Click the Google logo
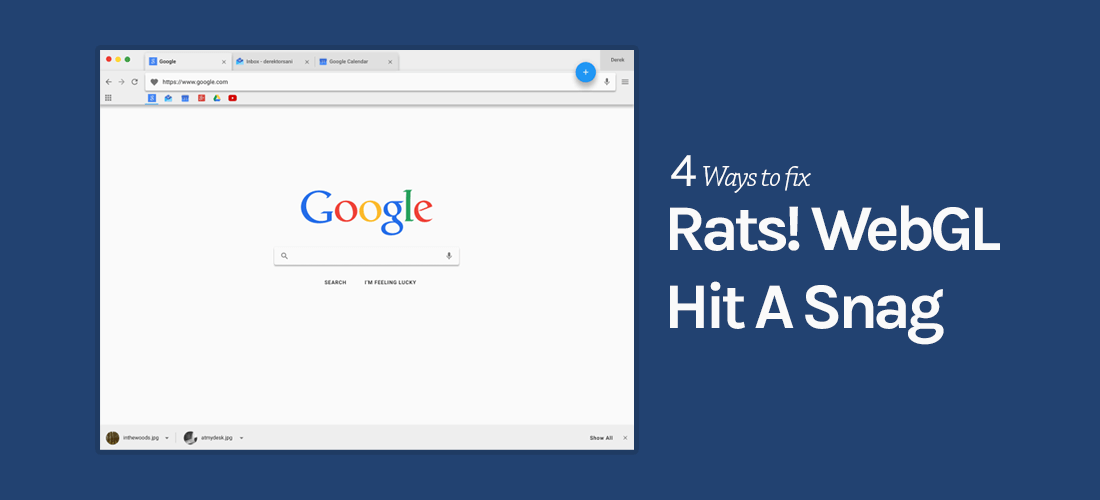The image size is (1100, 500). 366,212
